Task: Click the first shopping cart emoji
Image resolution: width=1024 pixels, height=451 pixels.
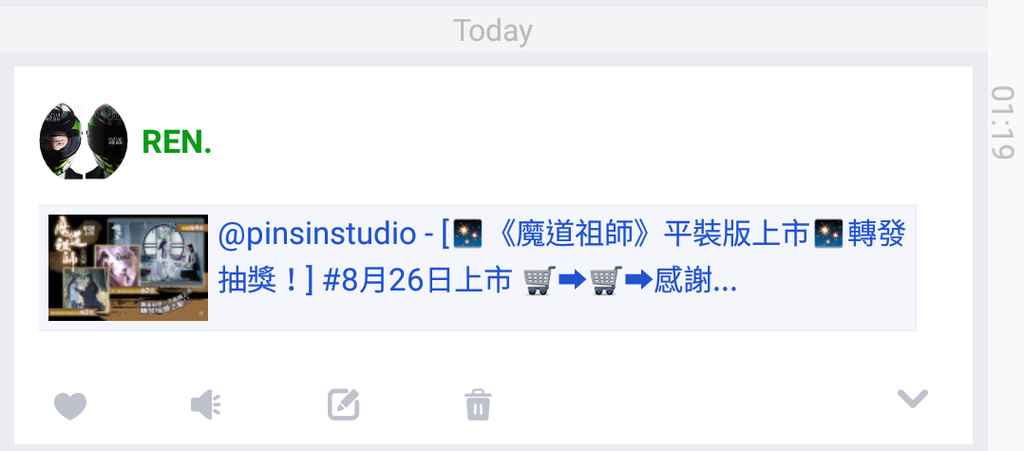Action: point(539,281)
